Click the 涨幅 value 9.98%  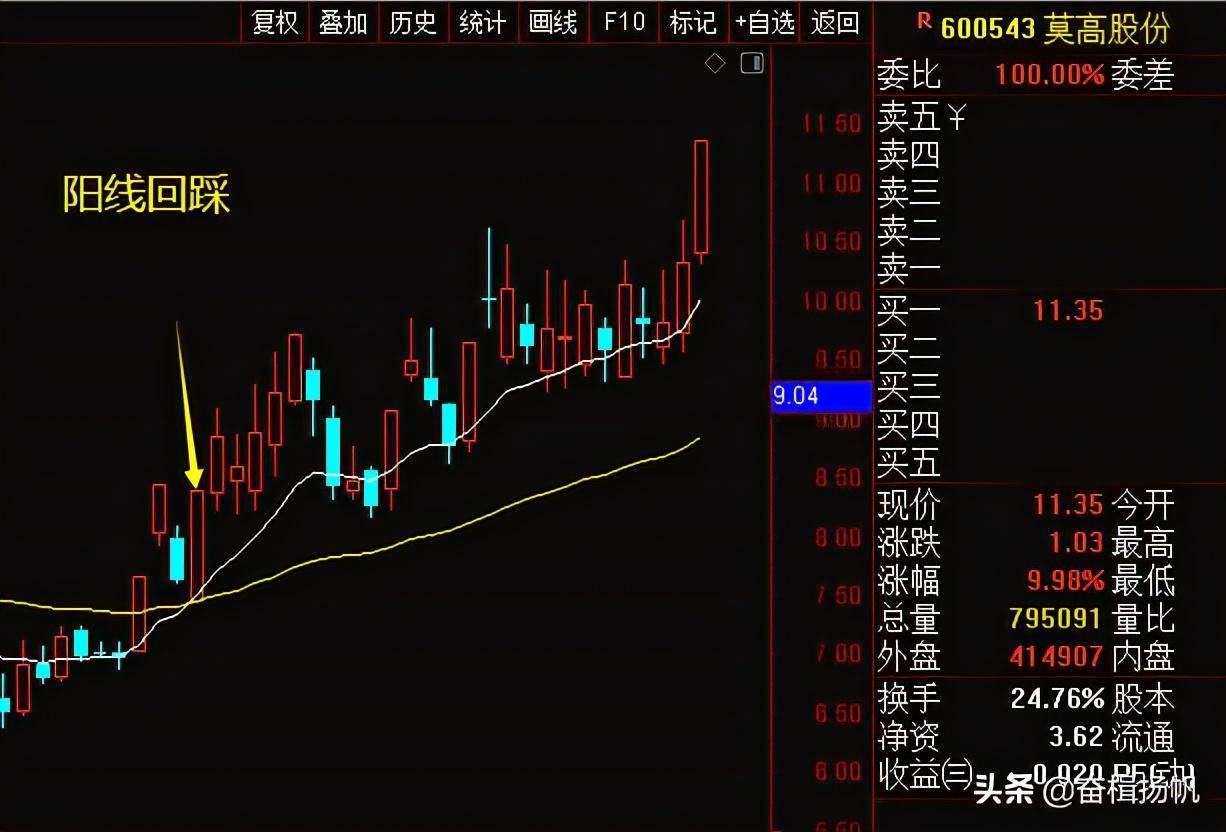click(x=1066, y=581)
